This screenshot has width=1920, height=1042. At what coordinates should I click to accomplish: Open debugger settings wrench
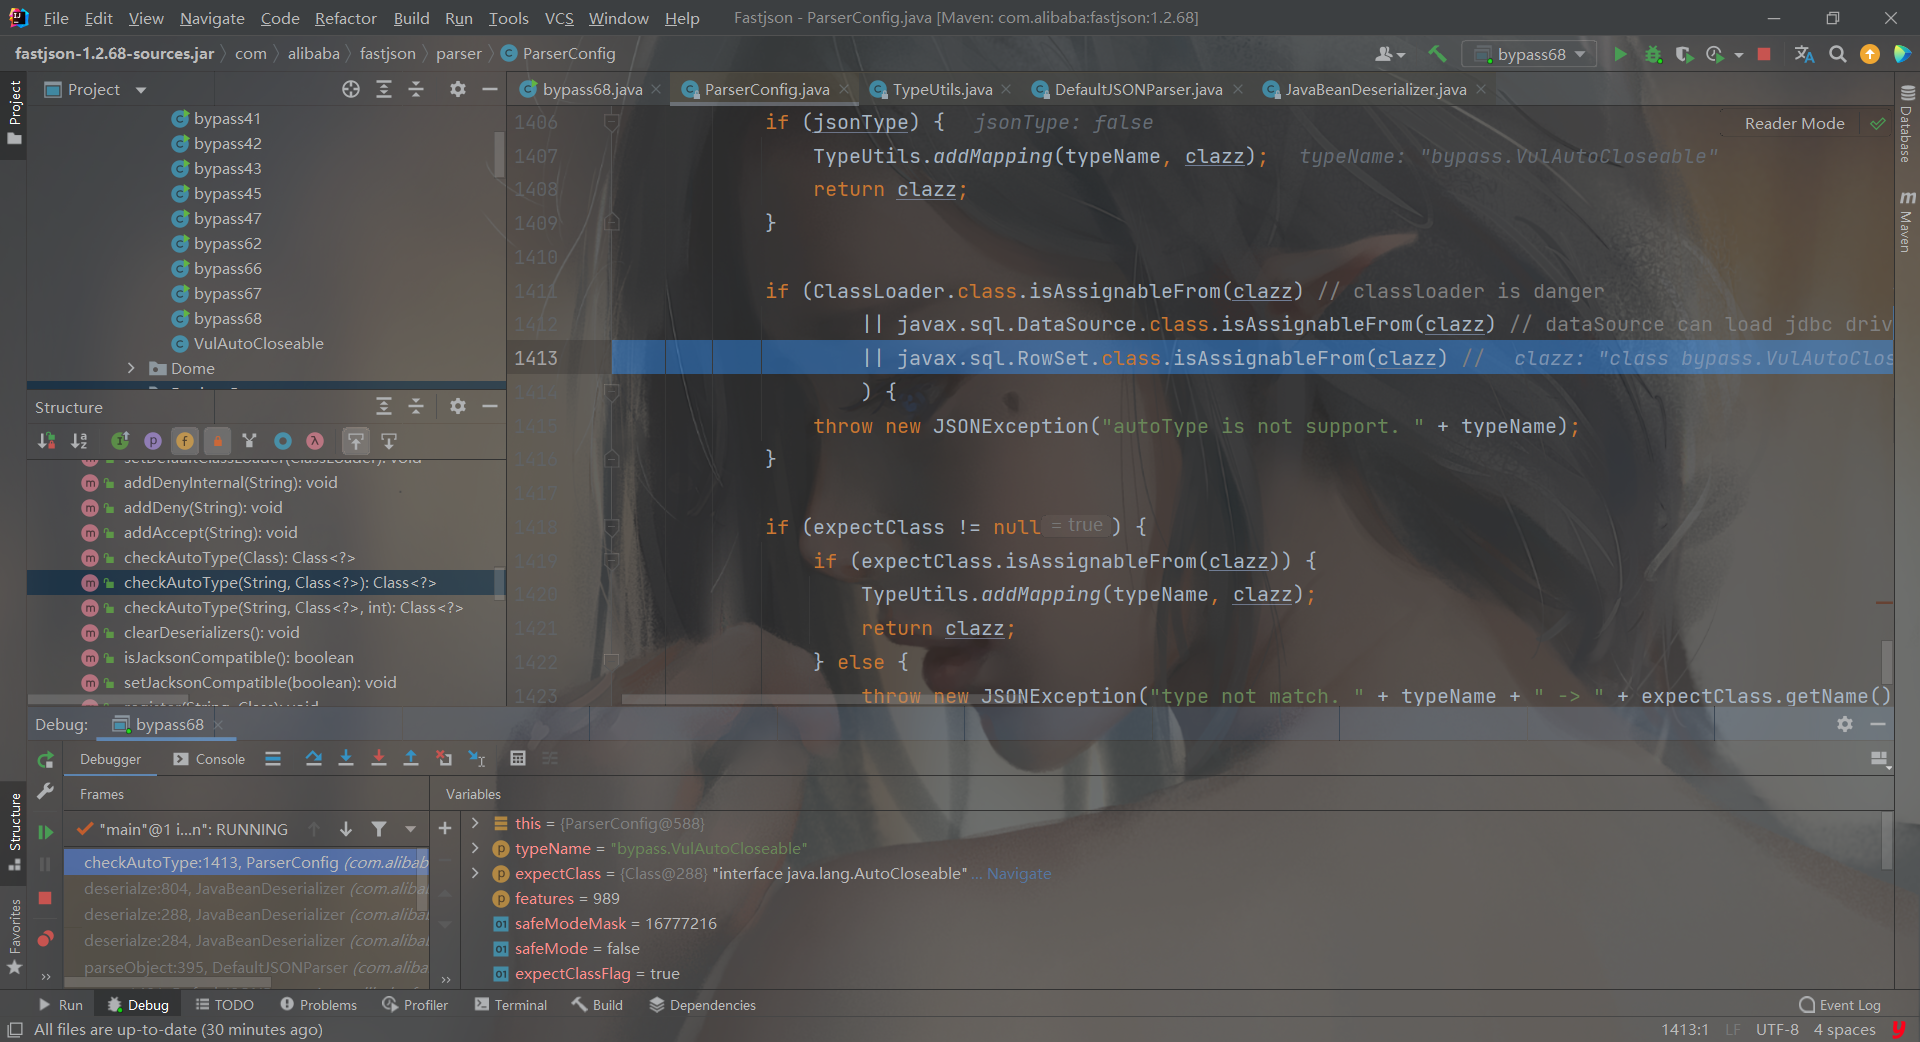(45, 792)
